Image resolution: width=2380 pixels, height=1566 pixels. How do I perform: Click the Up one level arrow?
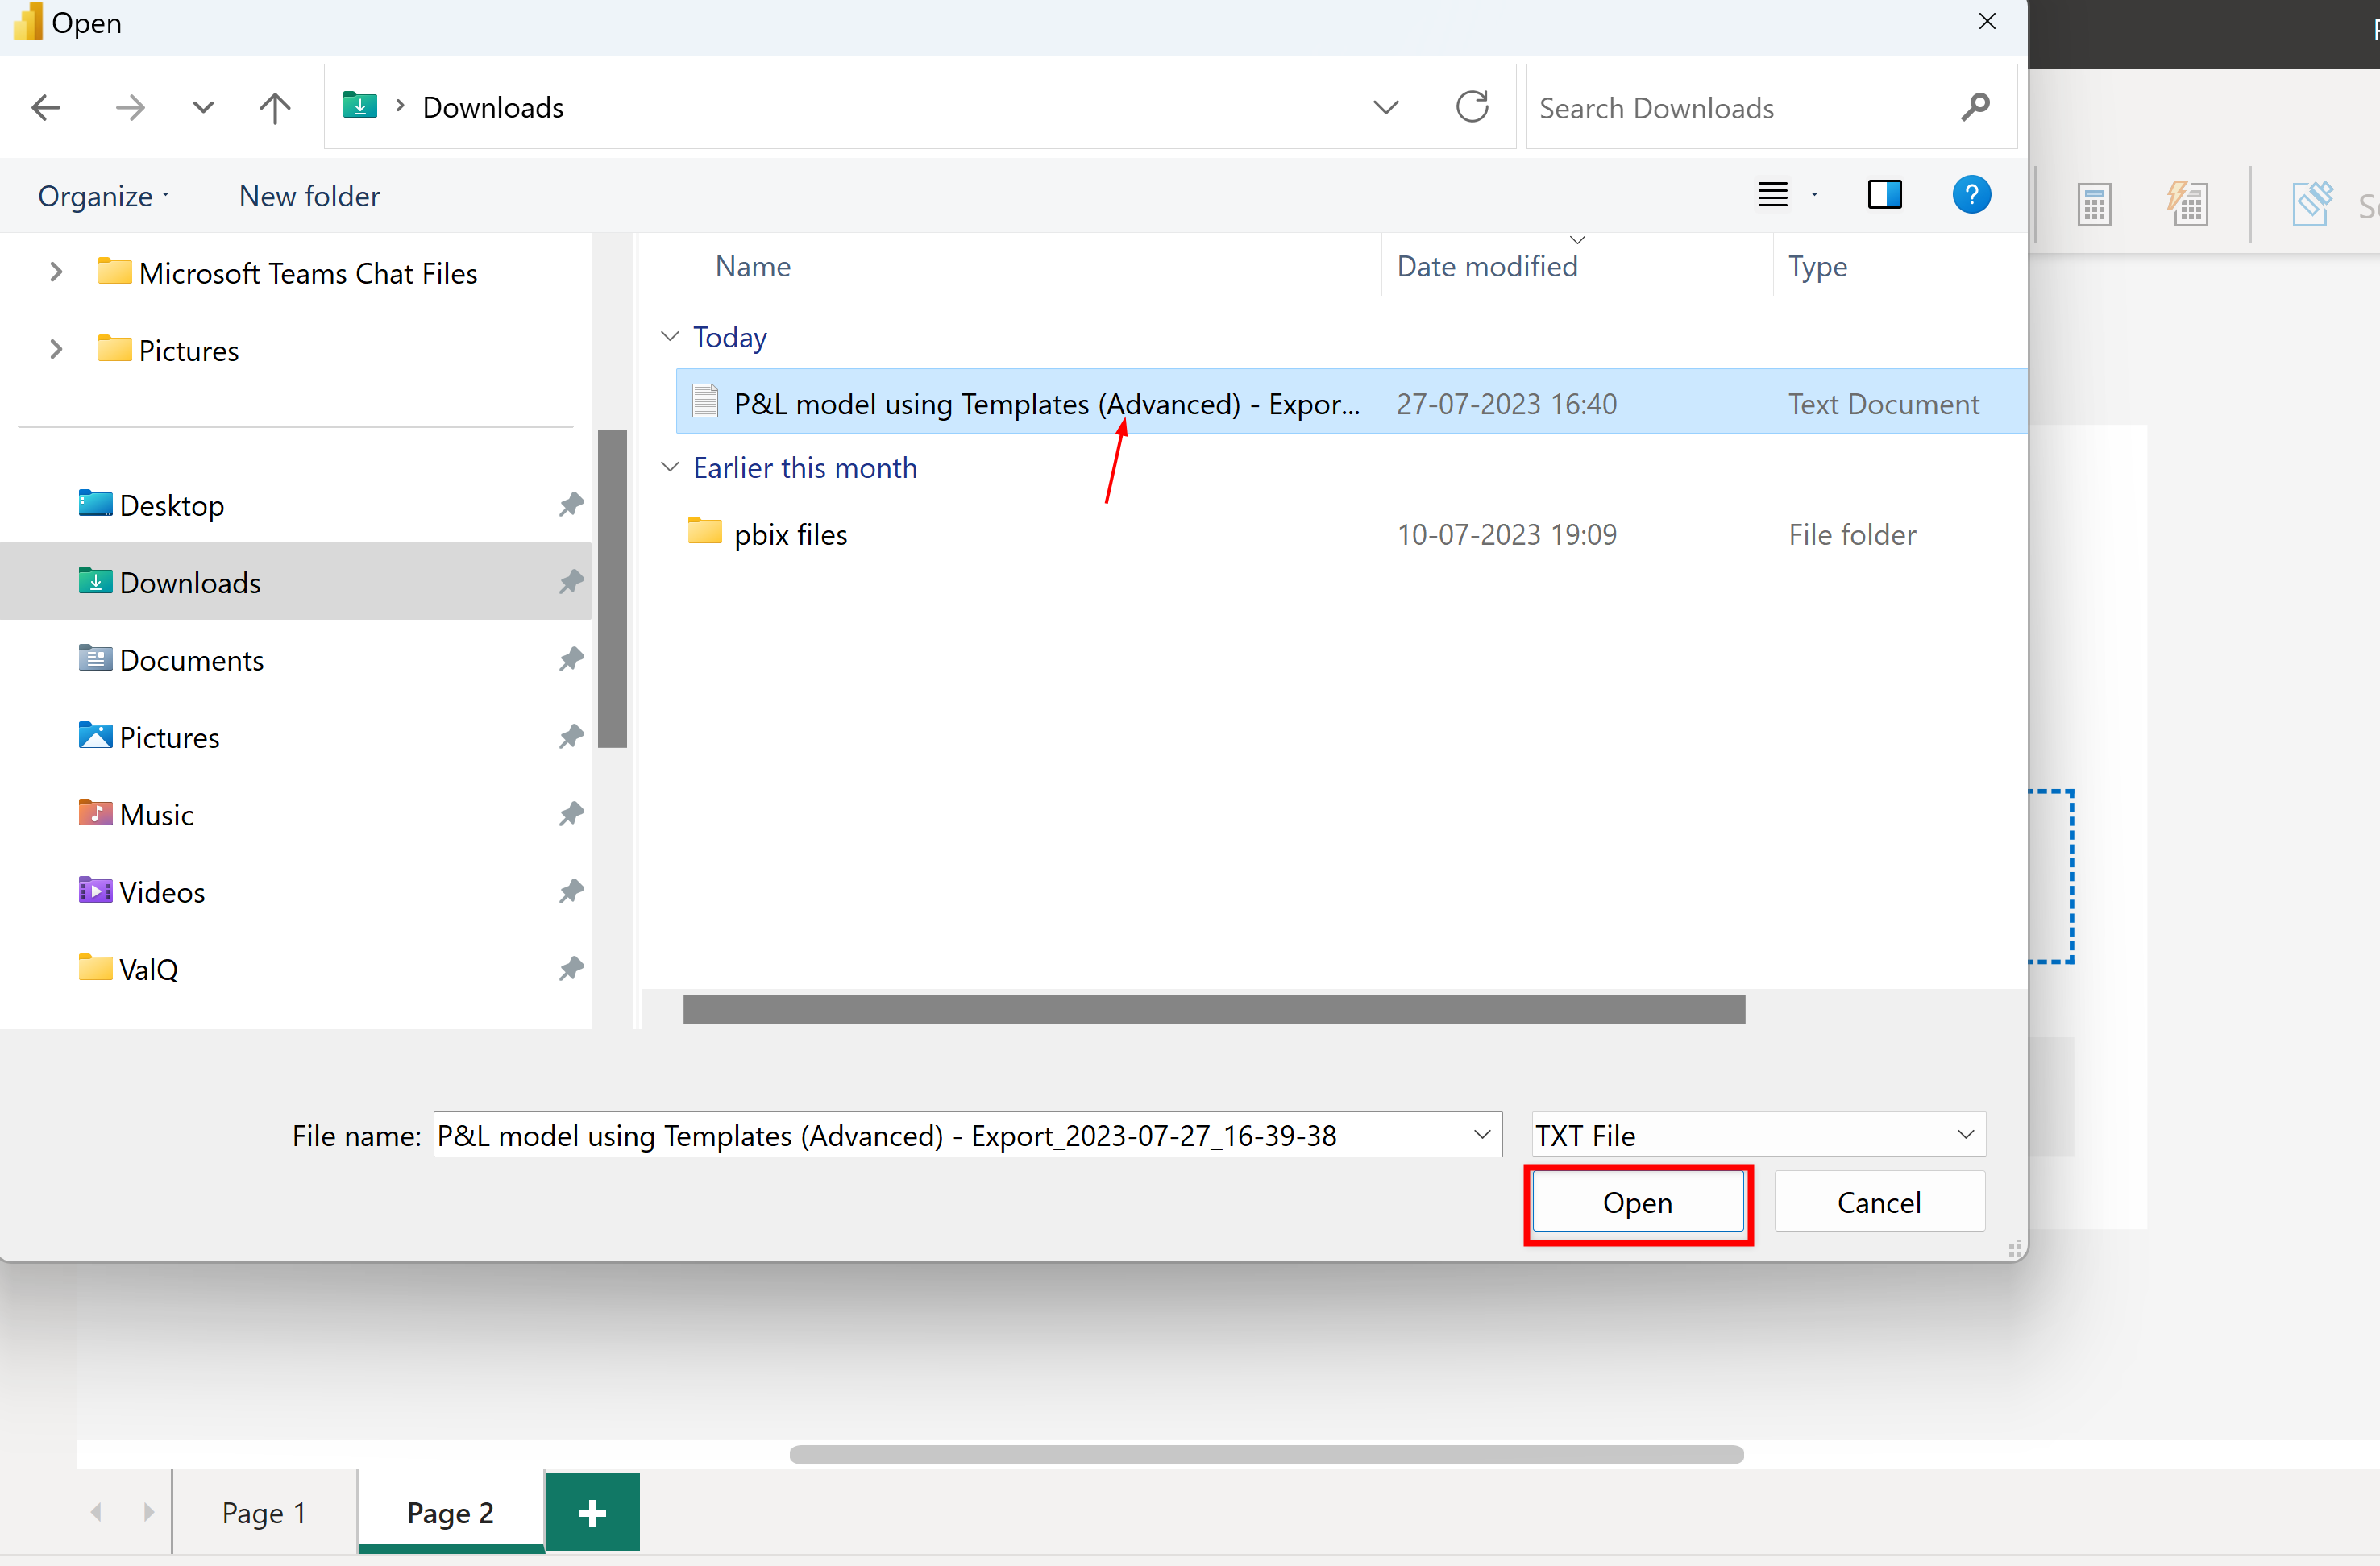[x=274, y=107]
